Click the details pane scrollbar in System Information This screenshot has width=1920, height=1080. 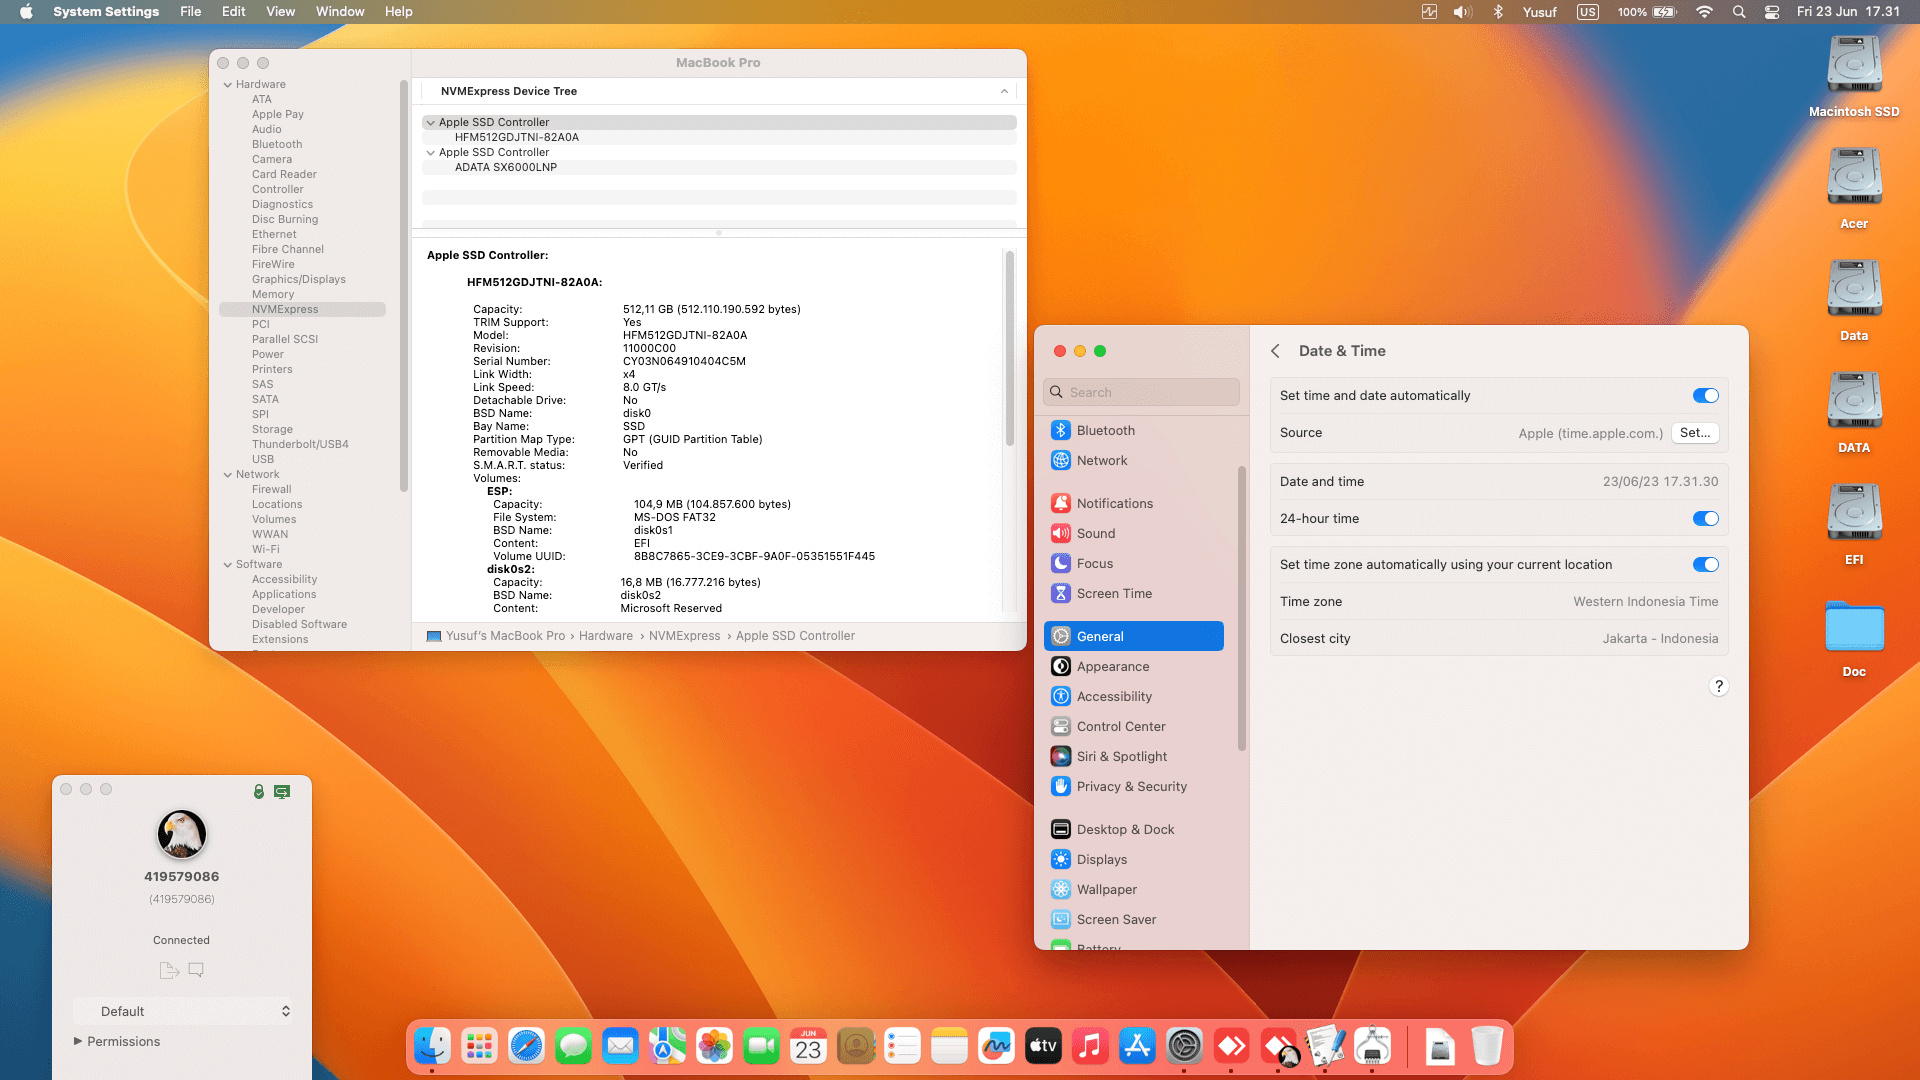click(x=1010, y=348)
